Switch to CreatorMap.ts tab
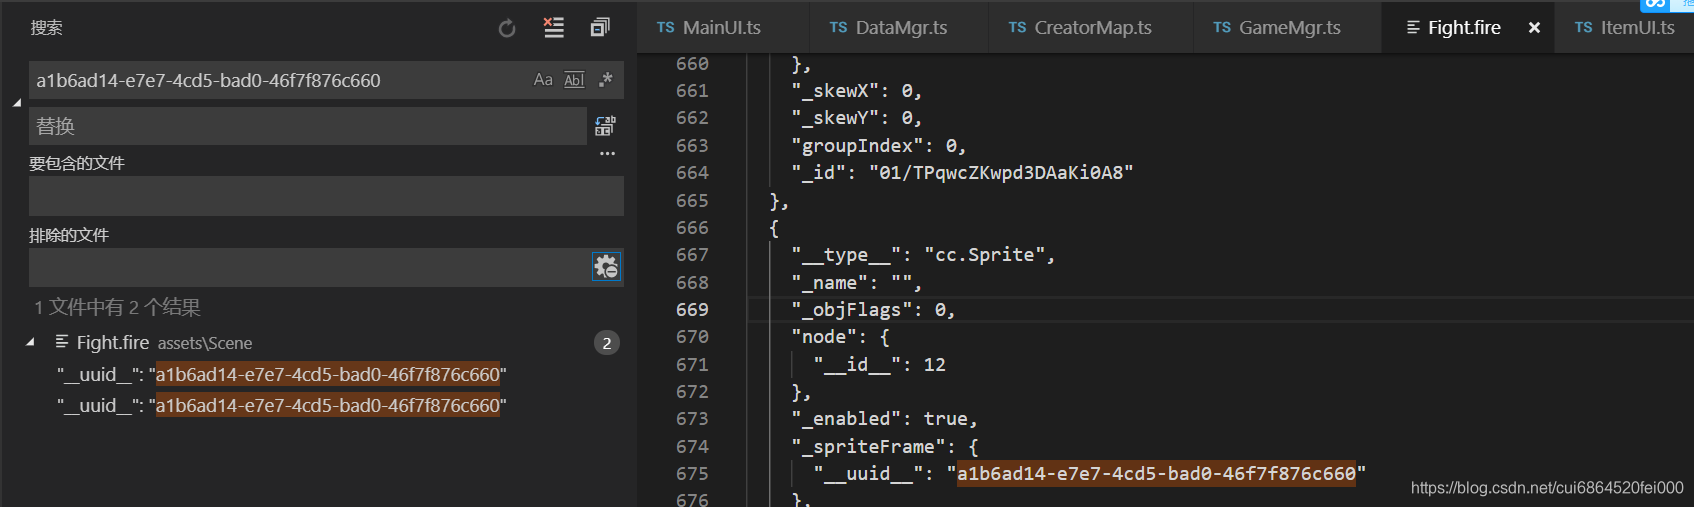The height and width of the screenshot is (507, 1694). [1091, 27]
